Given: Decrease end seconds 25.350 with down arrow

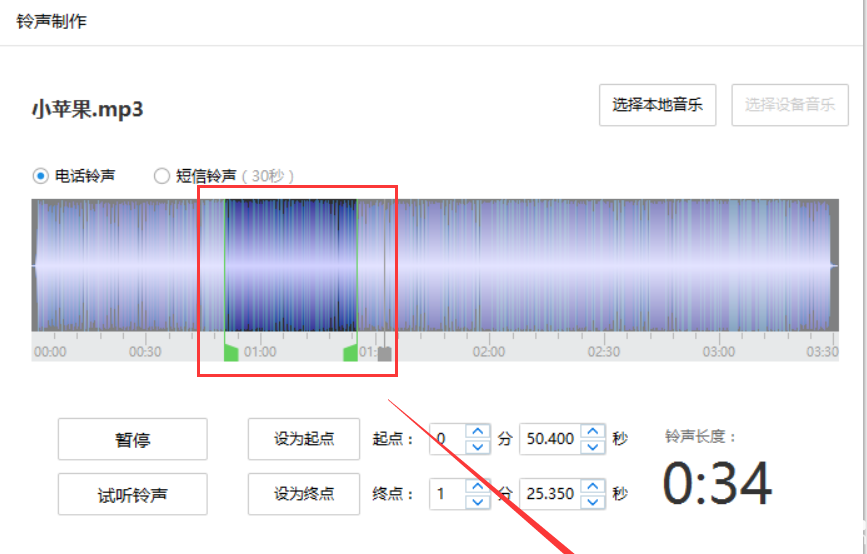Looking at the screenshot, I should [593, 501].
